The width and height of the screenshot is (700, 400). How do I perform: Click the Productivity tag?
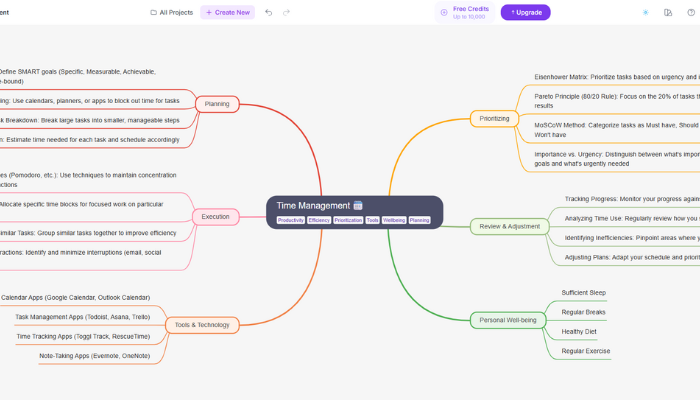(291, 220)
